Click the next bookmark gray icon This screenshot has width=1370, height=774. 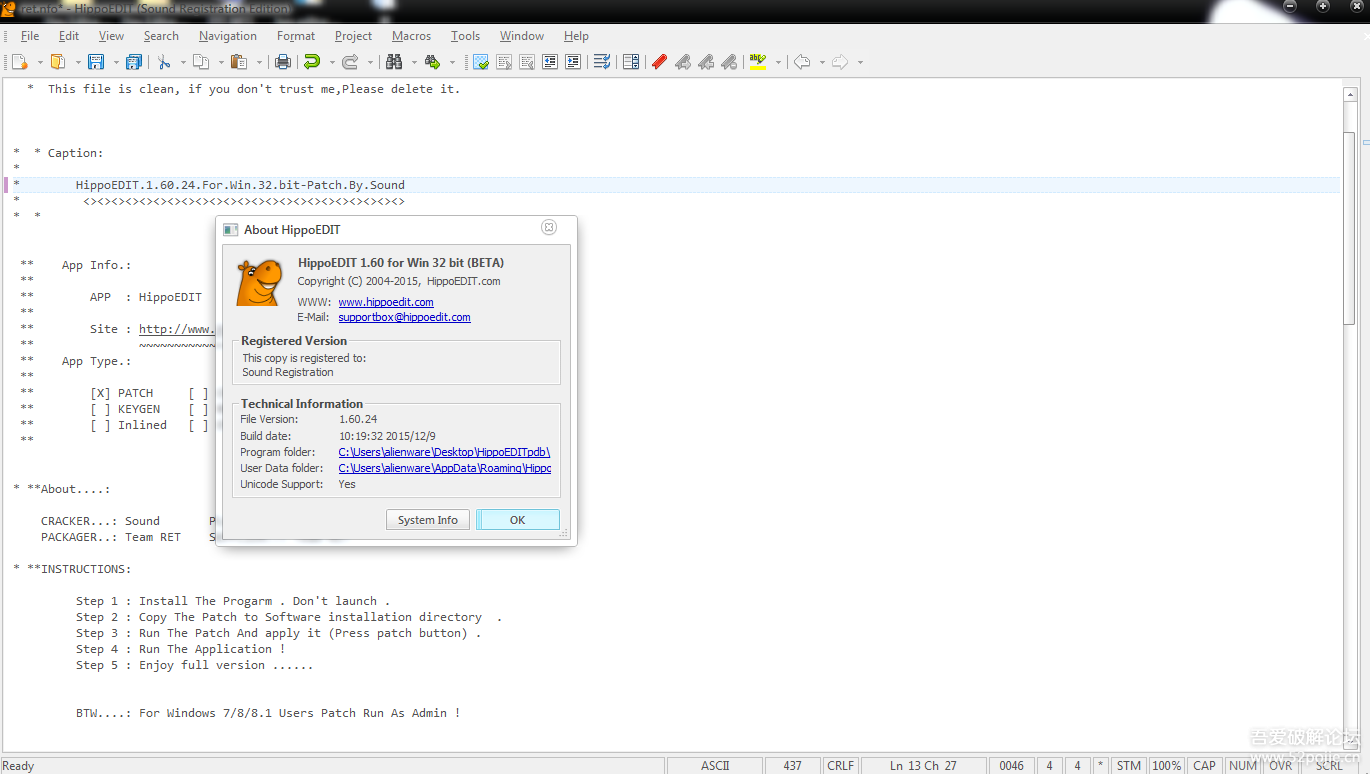tap(683, 62)
